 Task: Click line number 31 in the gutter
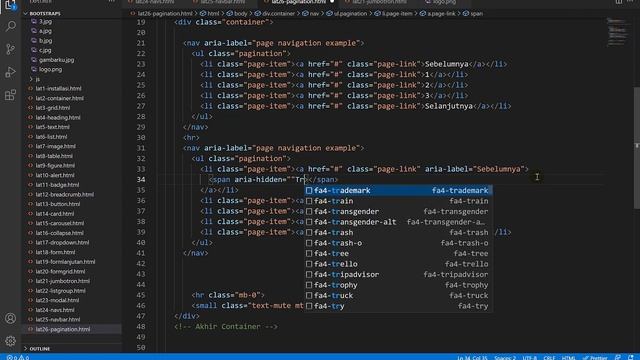pos(141,148)
